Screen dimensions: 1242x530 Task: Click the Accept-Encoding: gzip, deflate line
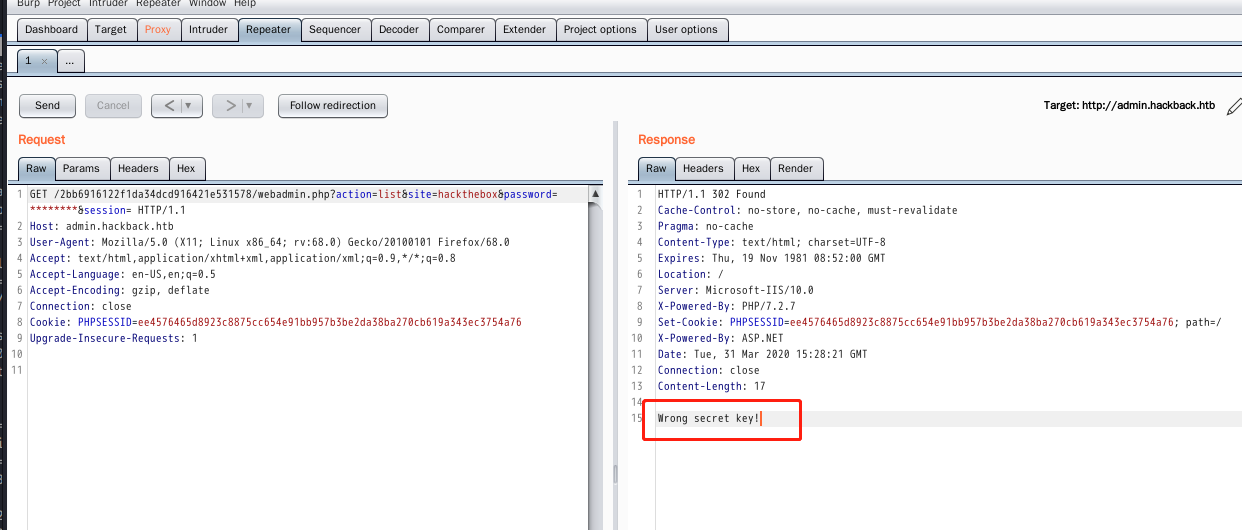pyautogui.click(x=119, y=290)
